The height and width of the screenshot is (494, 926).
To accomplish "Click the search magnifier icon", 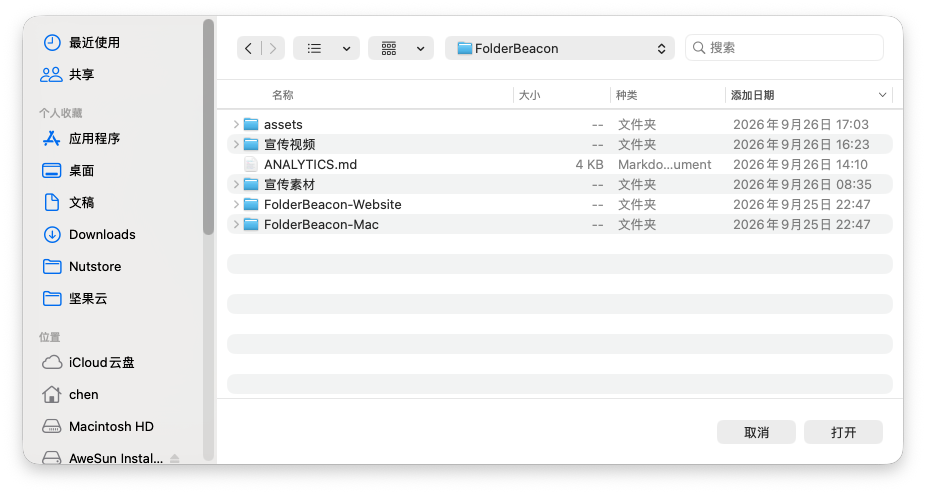I will 699,48.
